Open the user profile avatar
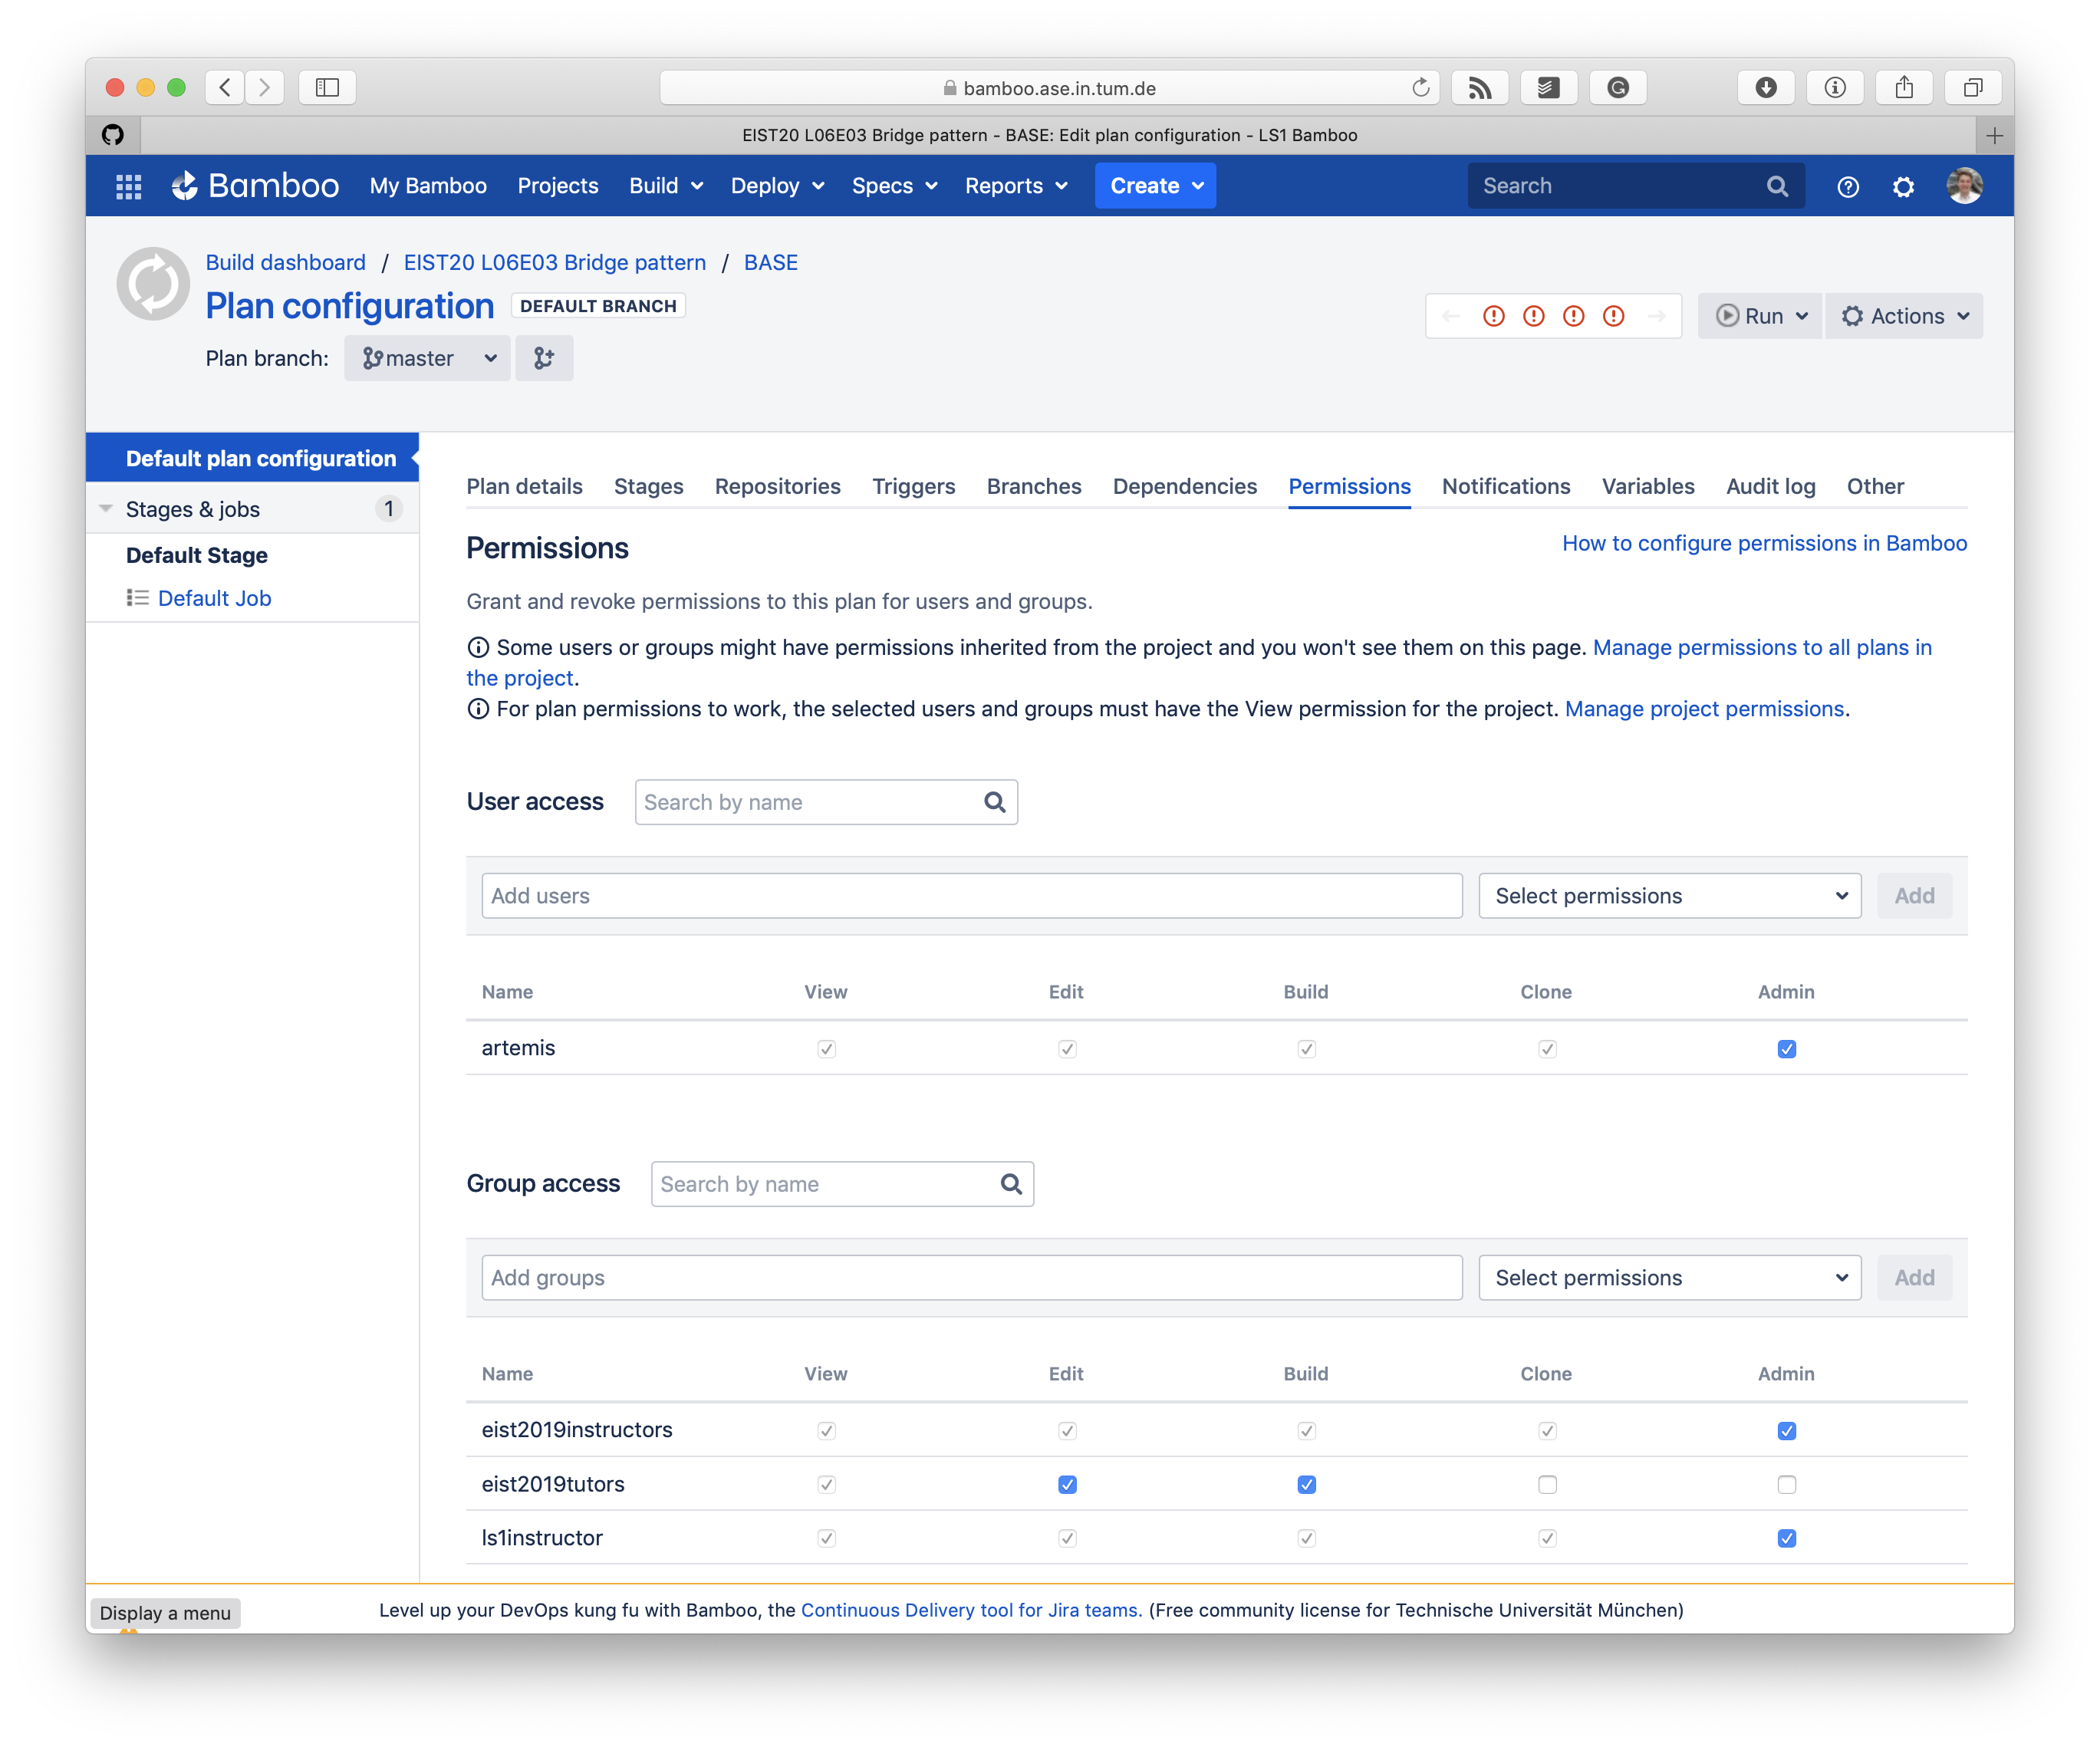The height and width of the screenshot is (1747, 2100). point(1964,186)
